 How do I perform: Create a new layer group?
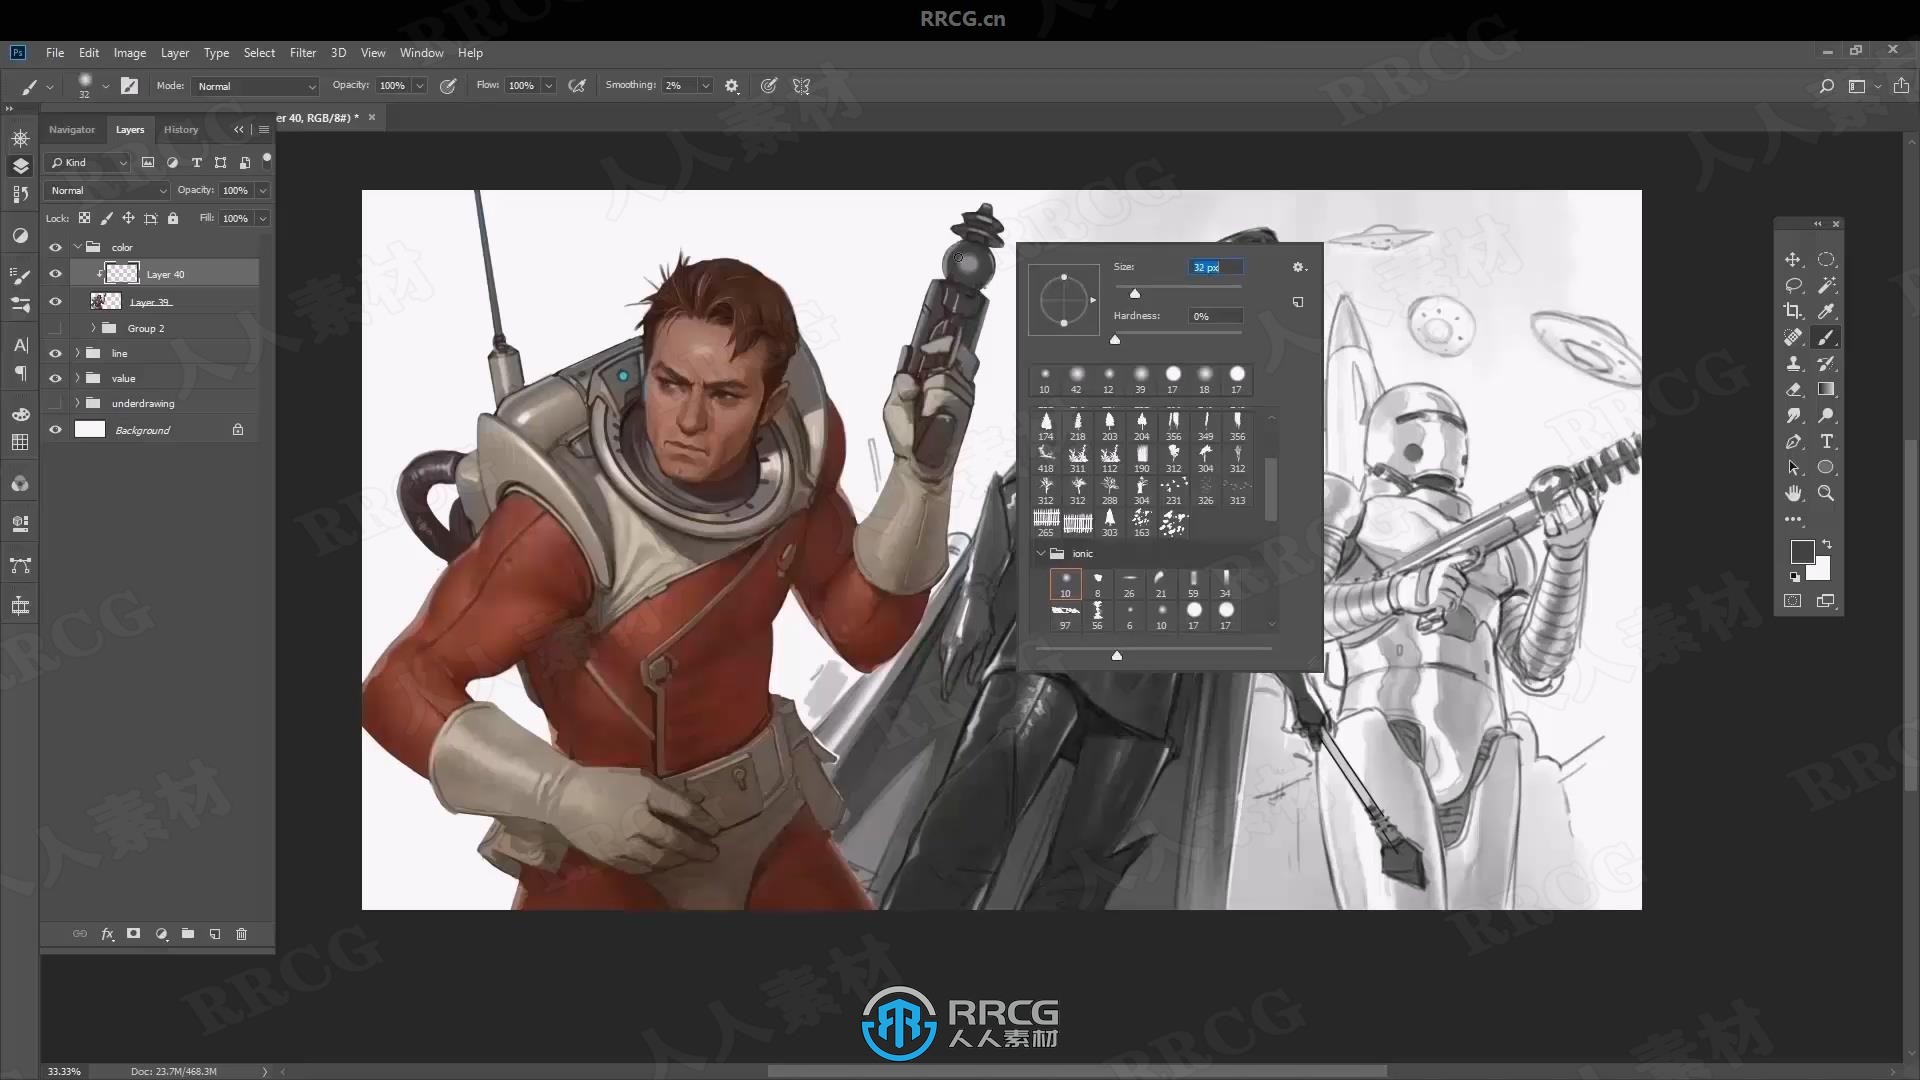188,934
